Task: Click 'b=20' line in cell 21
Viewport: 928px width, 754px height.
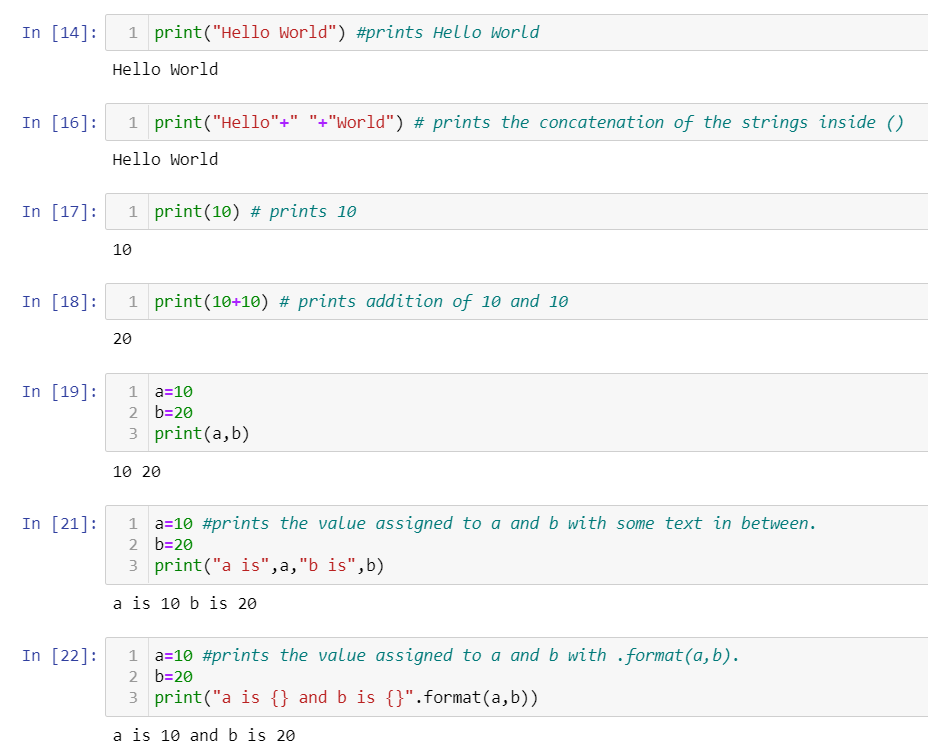Action: 173,544
